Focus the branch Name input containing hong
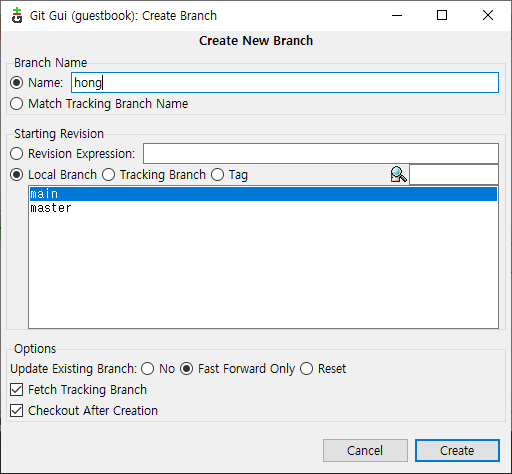This screenshot has height=474, width=512. click(285, 83)
